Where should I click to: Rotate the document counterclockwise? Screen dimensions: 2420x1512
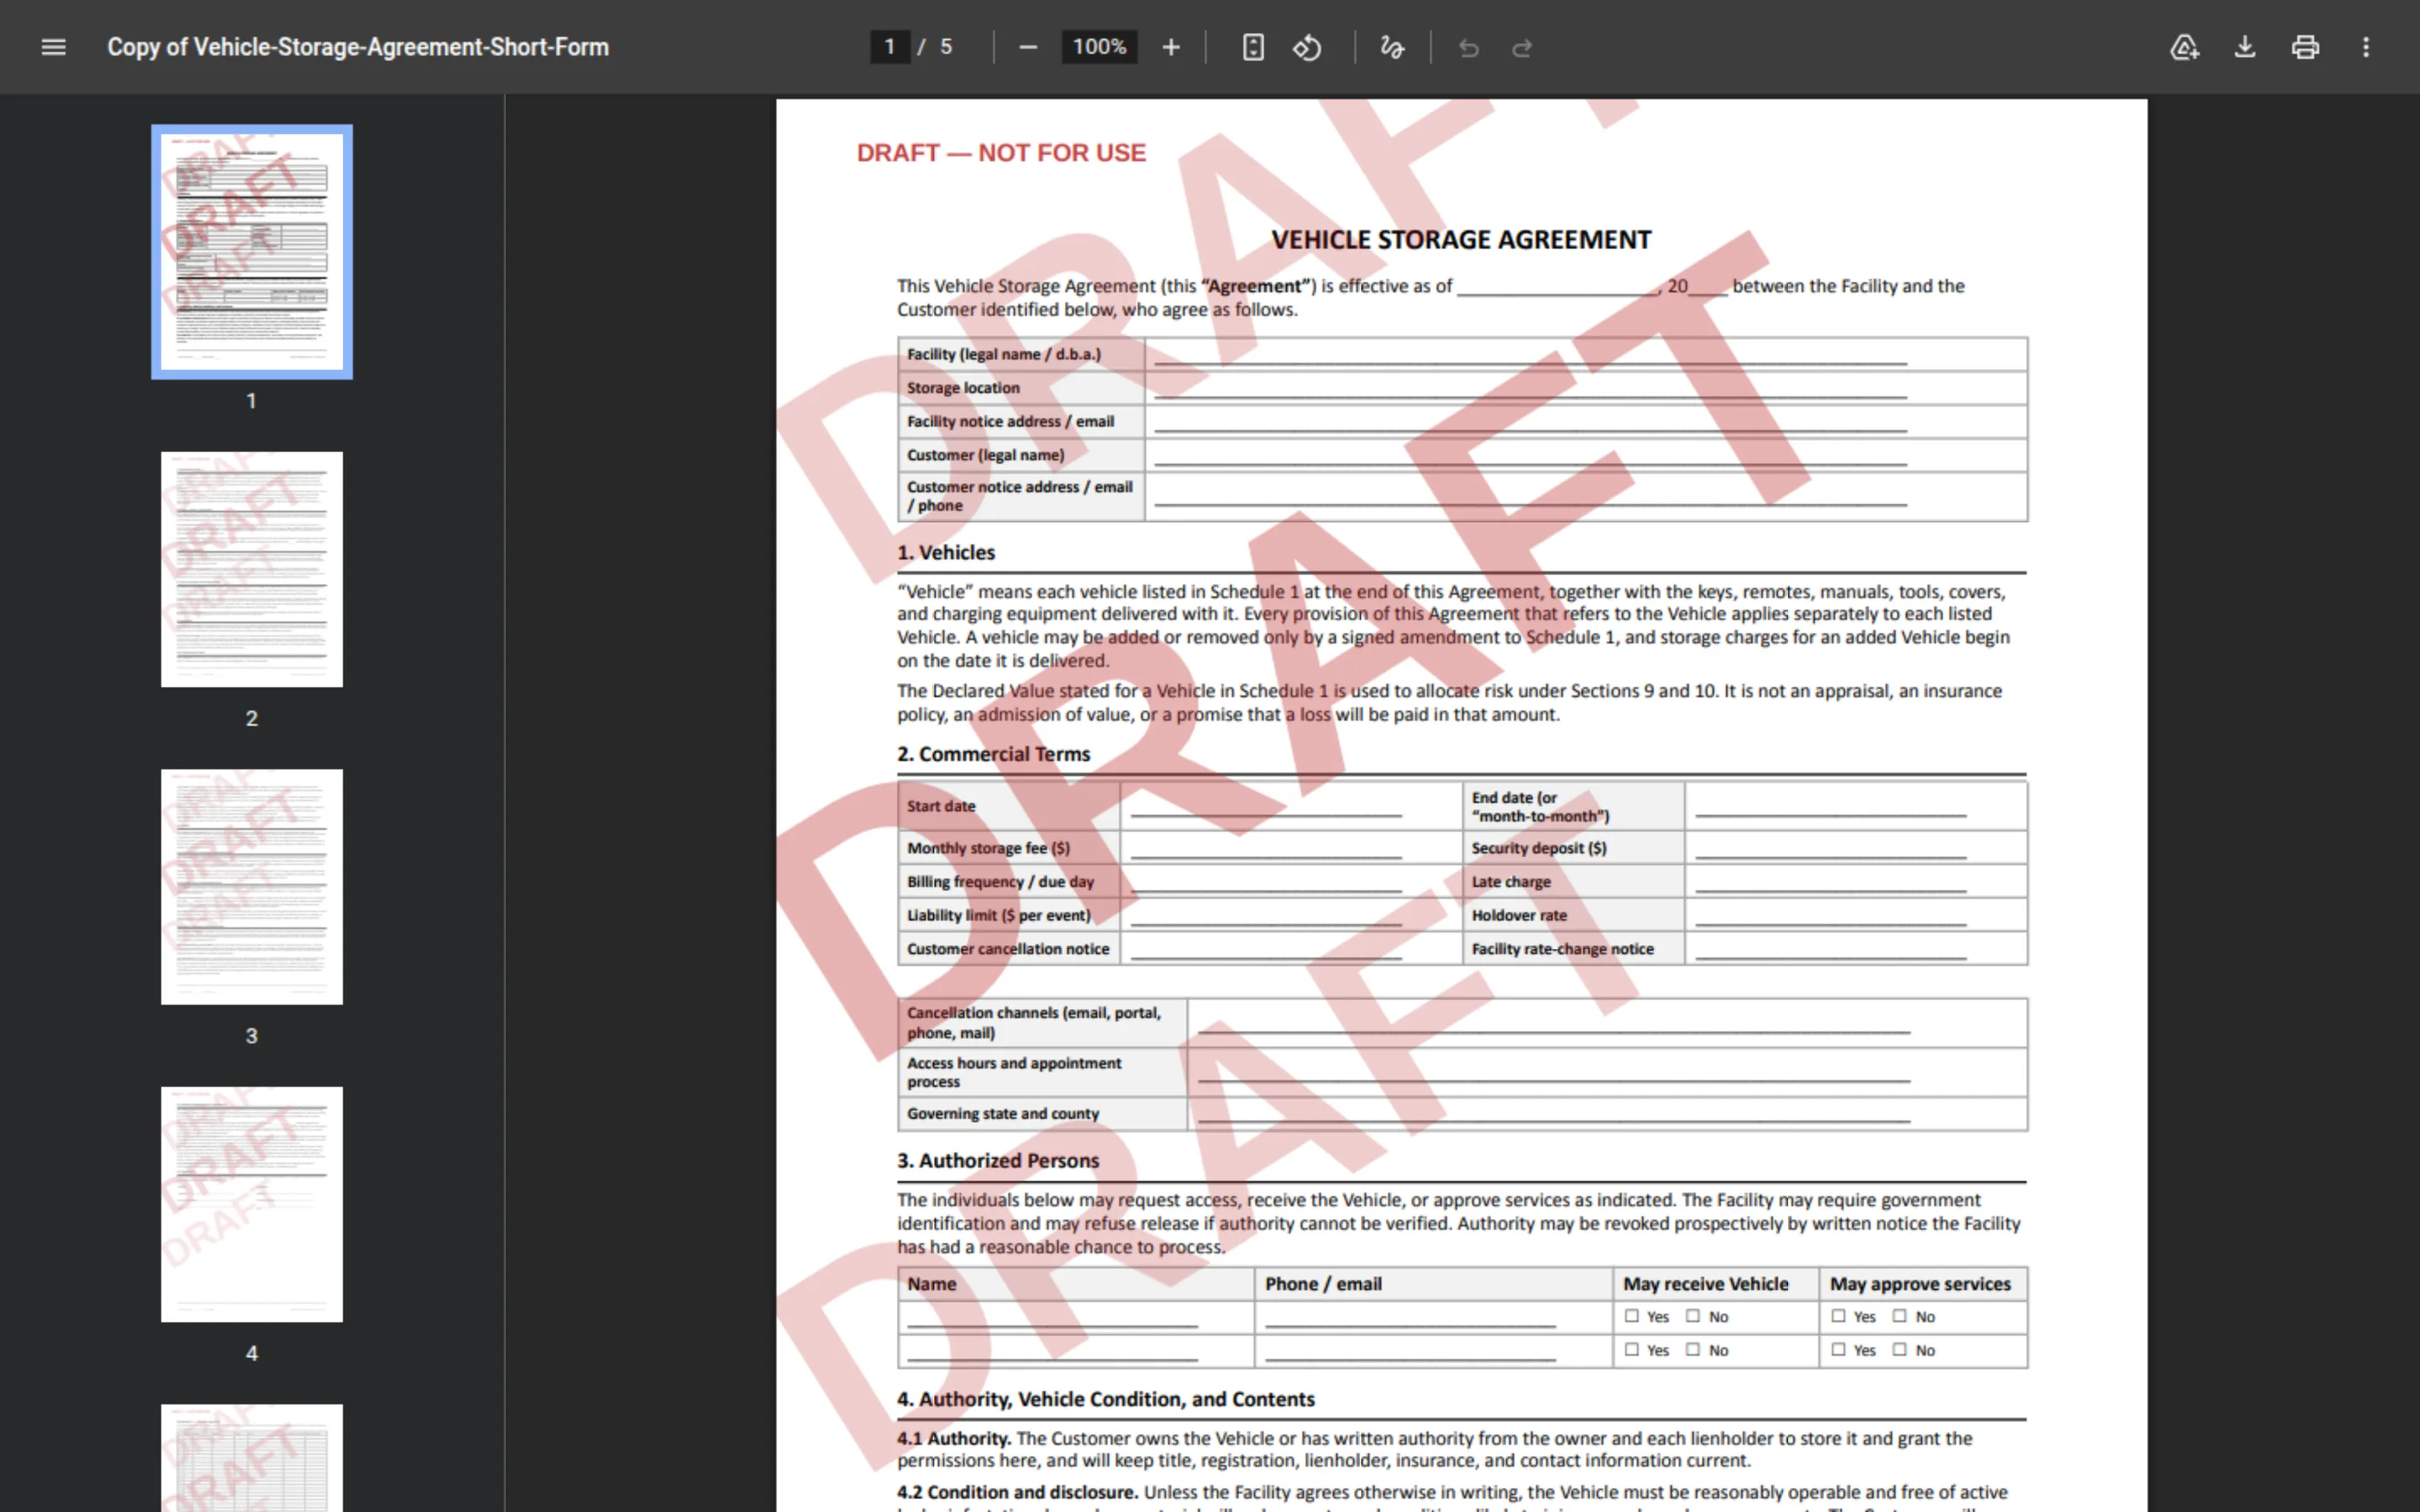[1307, 47]
